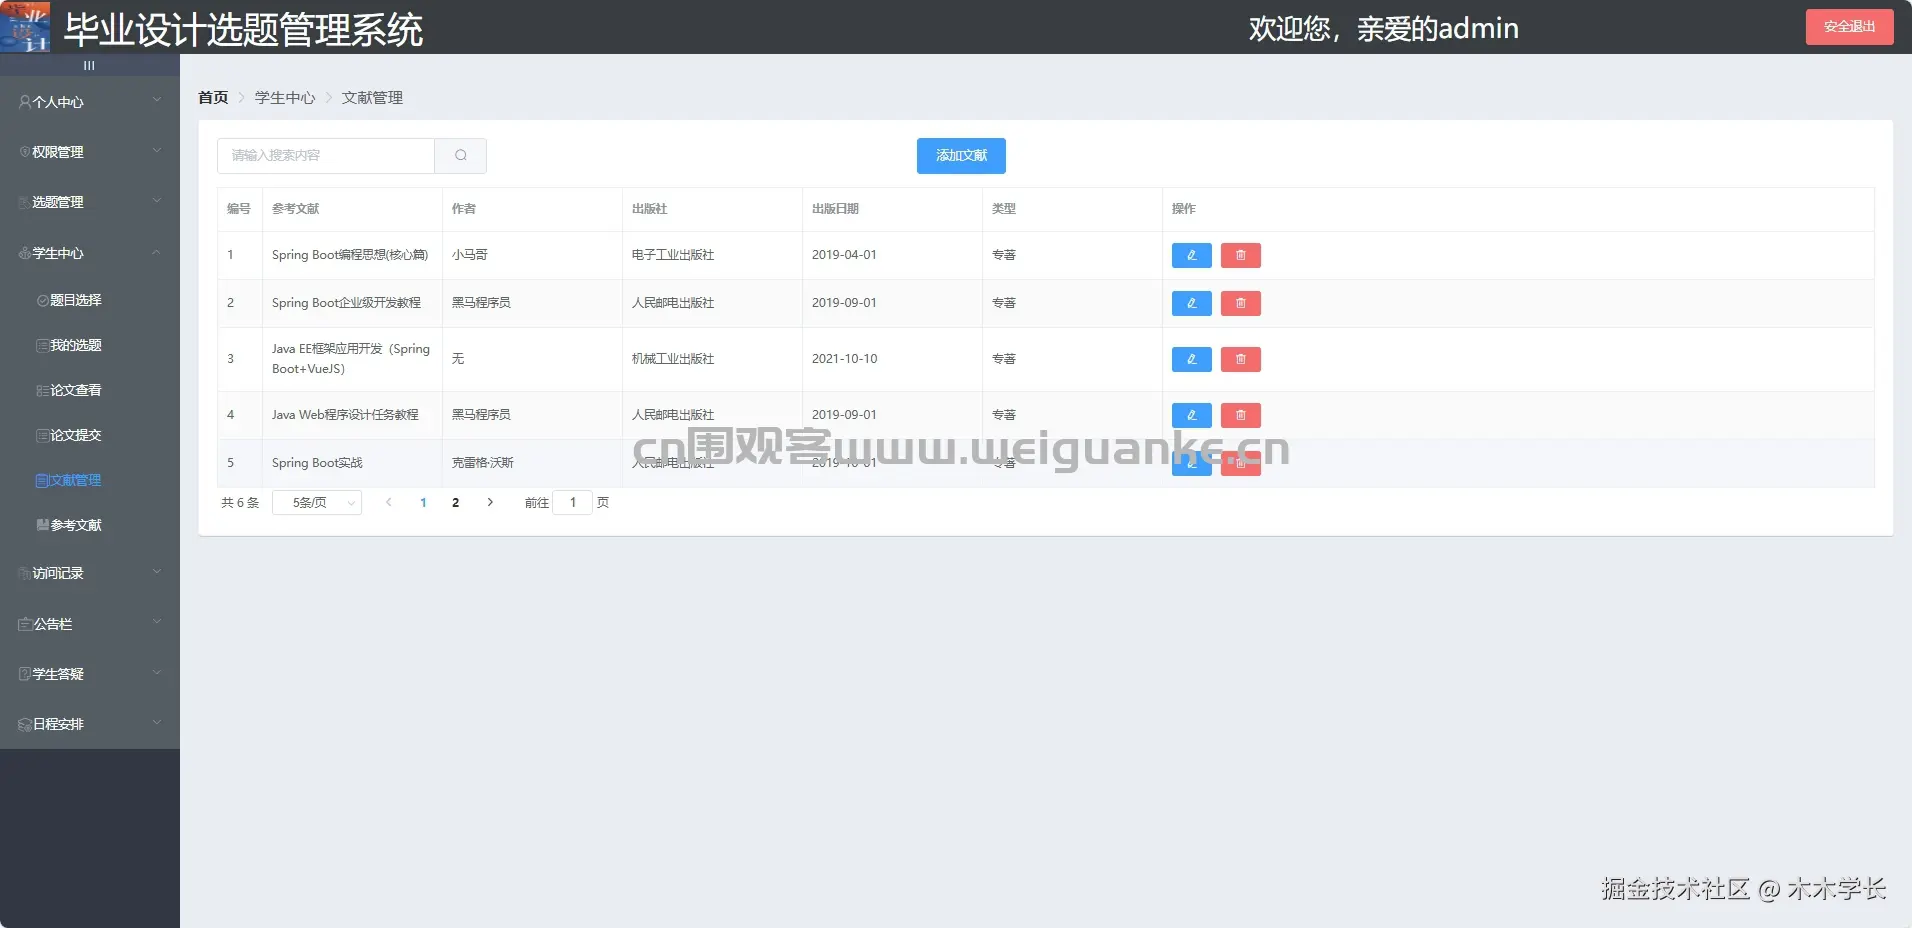Expand the 公告栏 menu
This screenshot has height=928, width=1912.
[x=90, y=623]
